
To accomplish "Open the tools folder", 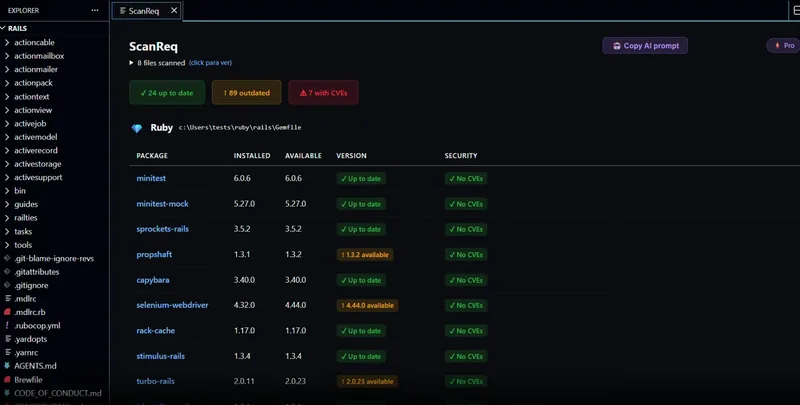I will (x=23, y=245).
